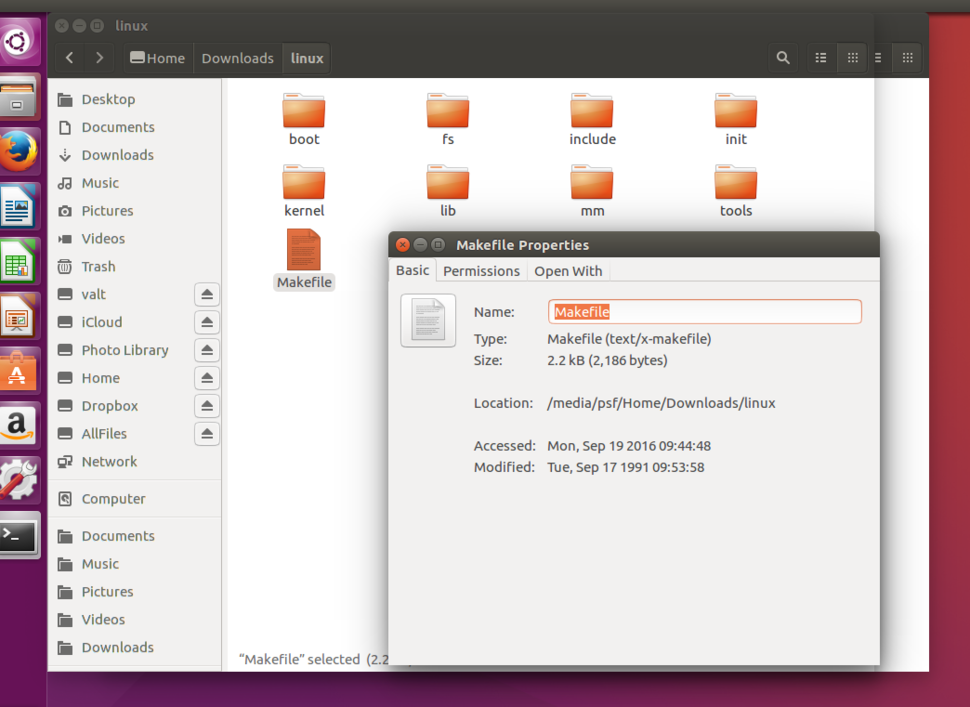Open System Settings from the dock

point(19,480)
